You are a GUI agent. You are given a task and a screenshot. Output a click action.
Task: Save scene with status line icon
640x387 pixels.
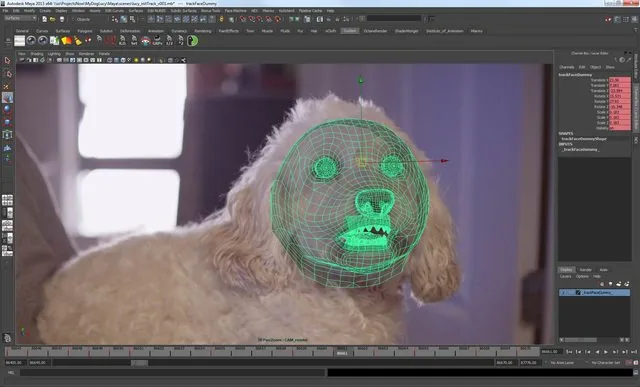[62, 19]
